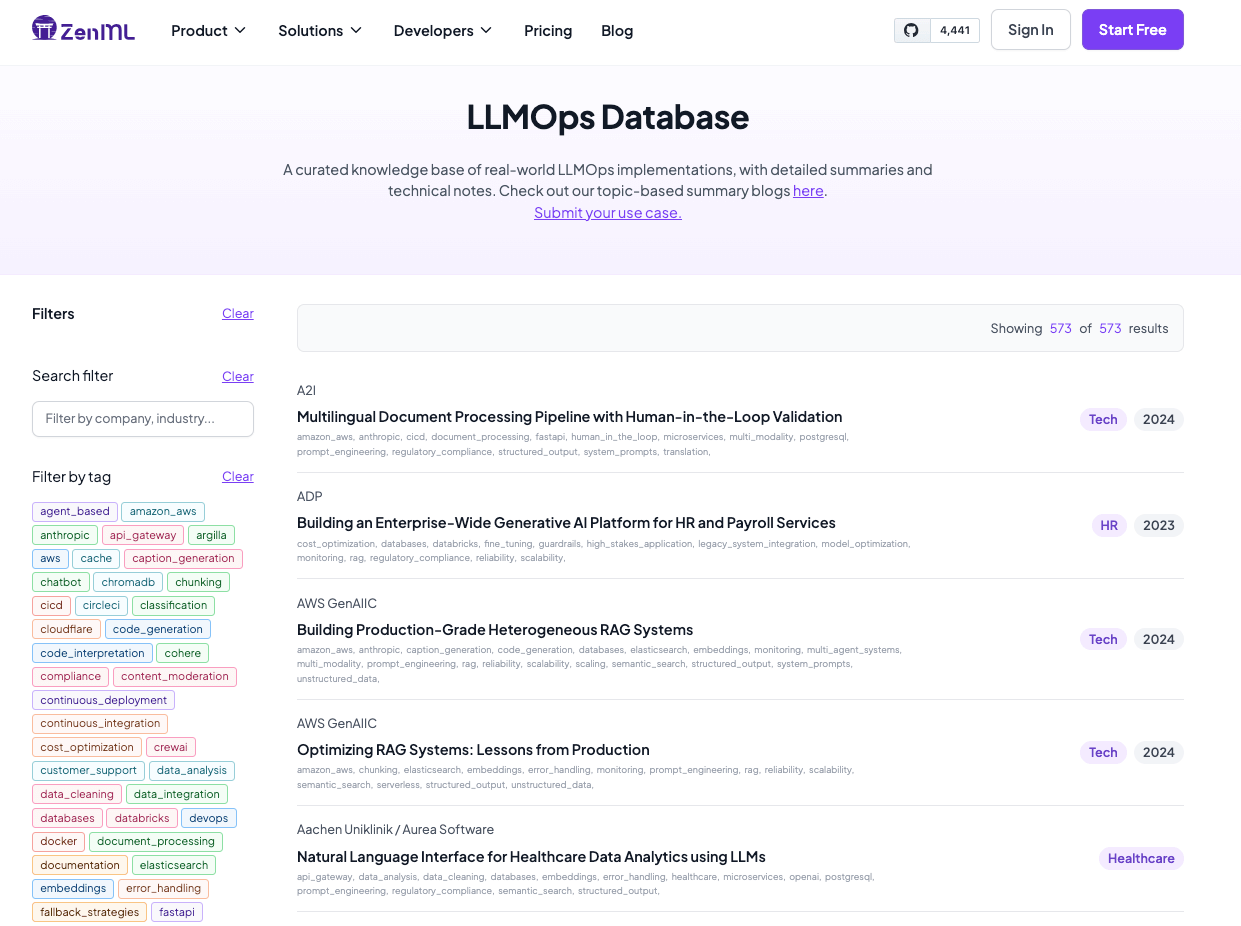Open the Multilingual Document Processing Pipeline case
This screenshot has height=926, width=1241.
569,417
